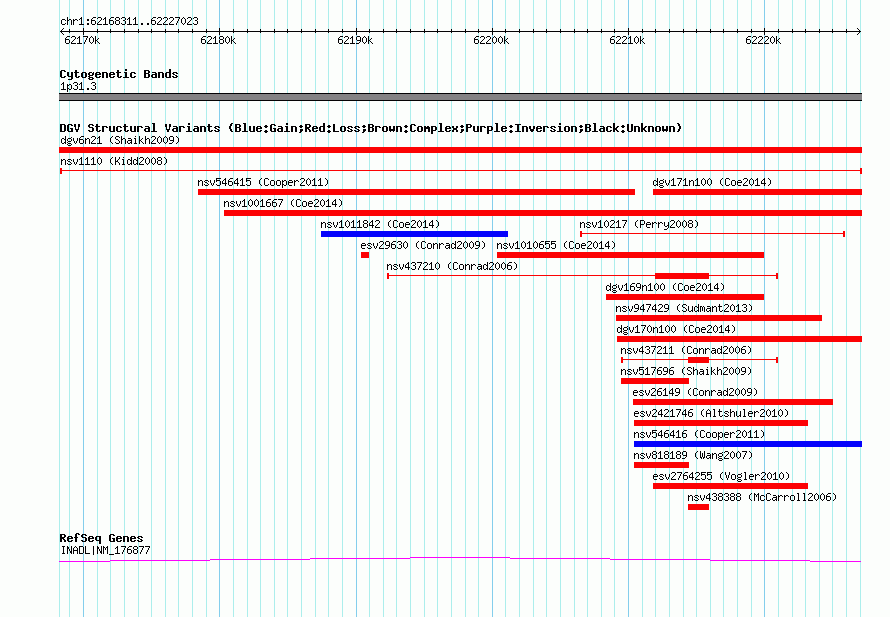Select the esv2764255 red bar
Viewport: 890px width, 617px height.
pyautogui.click(x=731, y=486)
